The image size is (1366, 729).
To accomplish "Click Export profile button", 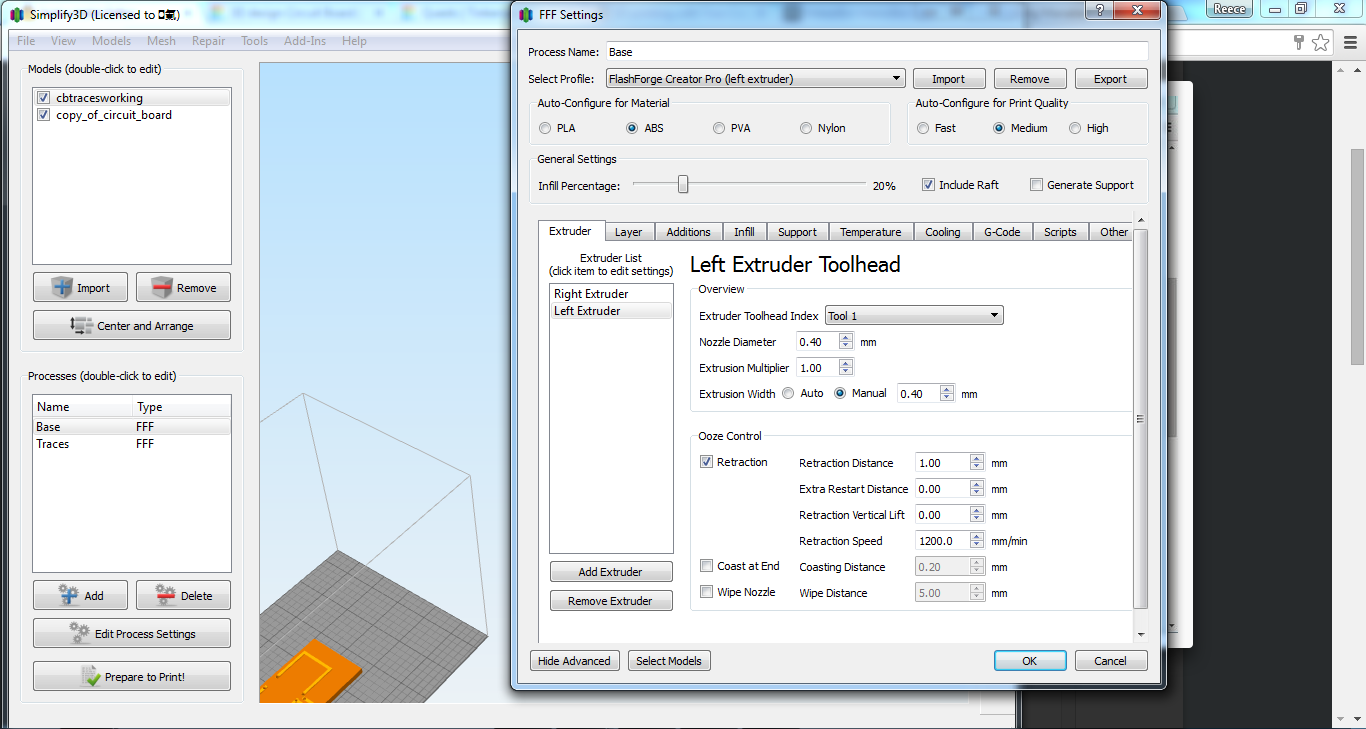I will pos(1110,79).
